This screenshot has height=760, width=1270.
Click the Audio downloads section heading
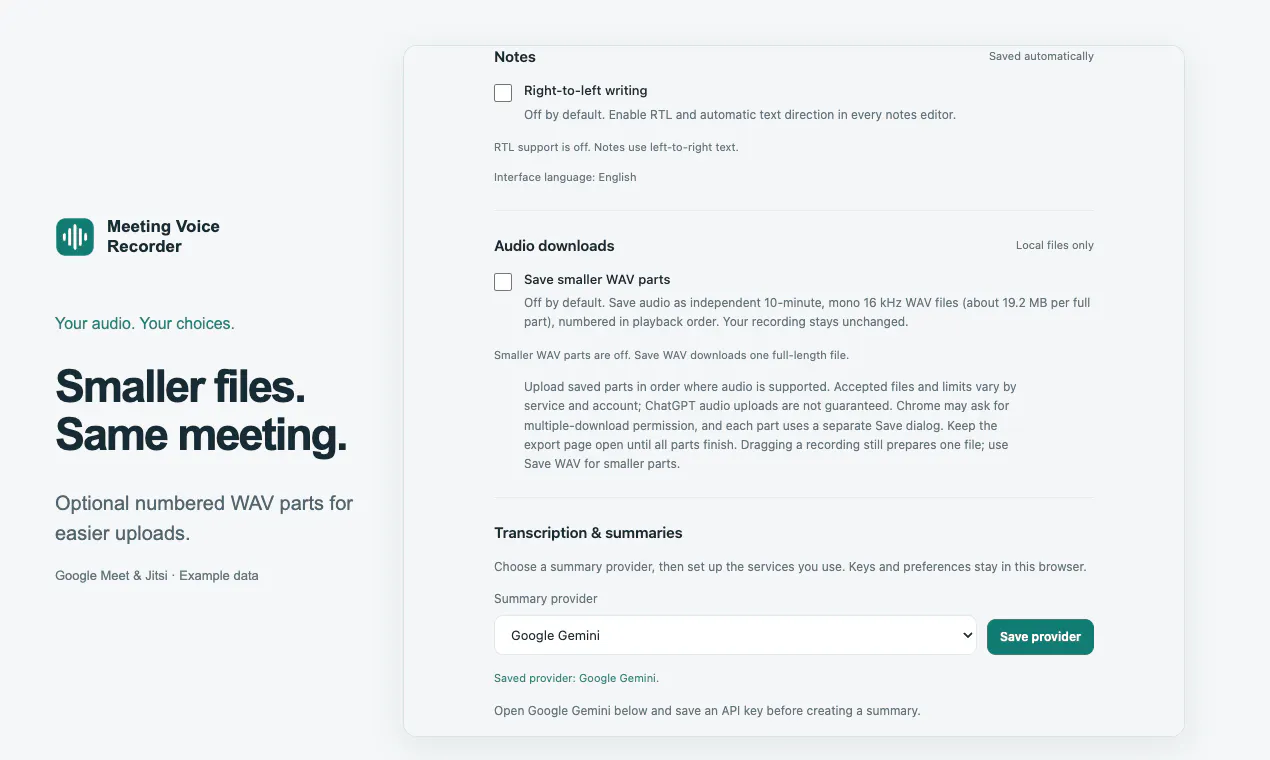pos(554,246)
